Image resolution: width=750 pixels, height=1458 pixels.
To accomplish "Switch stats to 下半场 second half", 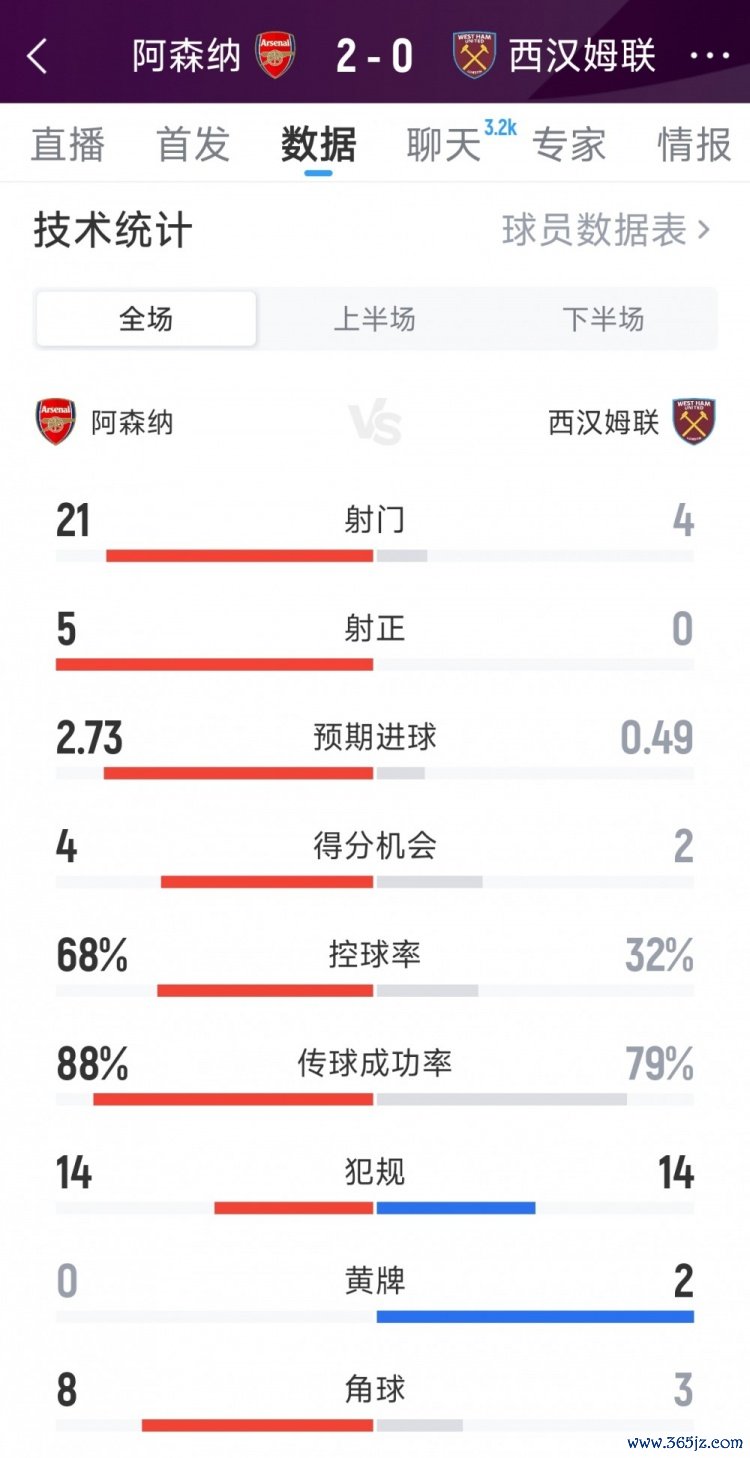I will 603,319.
